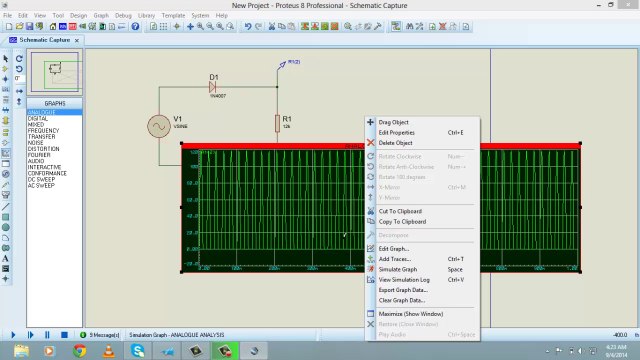Choose Delete Object from context menu

click(x=422, y=143)
